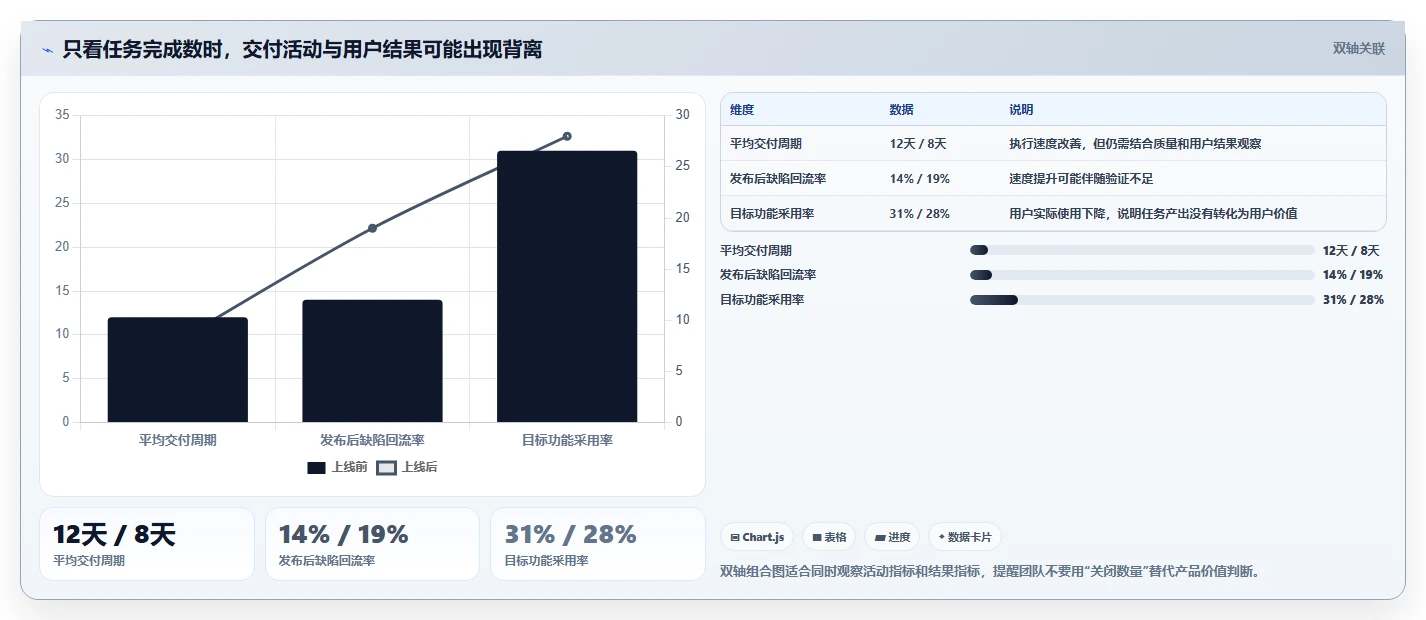Click the 双轴关联 tag in header
Image resolution: width=1426 pixels, height=620 pixels.
pyautogui.click(x=1359, y=49)
